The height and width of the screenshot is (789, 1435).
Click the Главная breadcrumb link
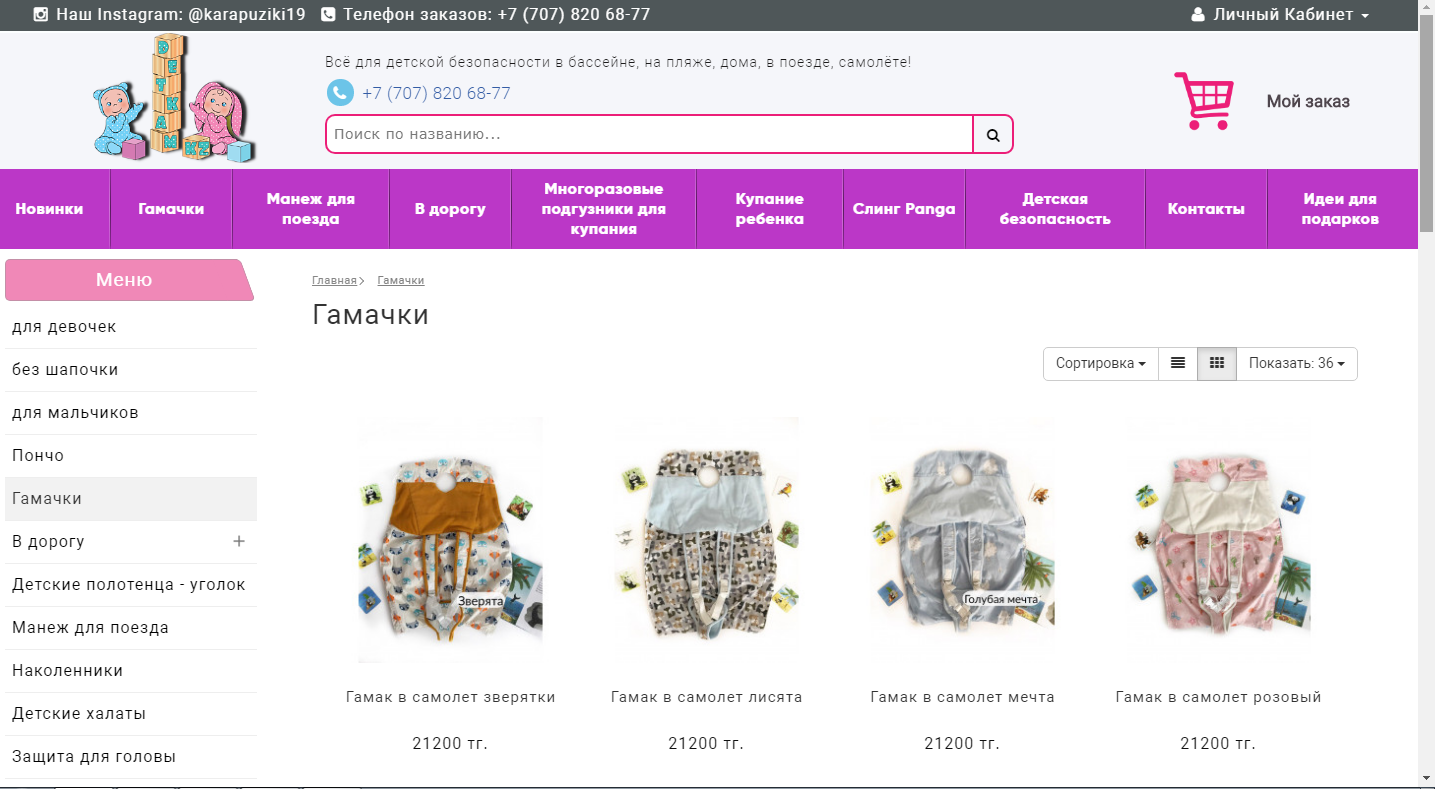click(334, 280)
